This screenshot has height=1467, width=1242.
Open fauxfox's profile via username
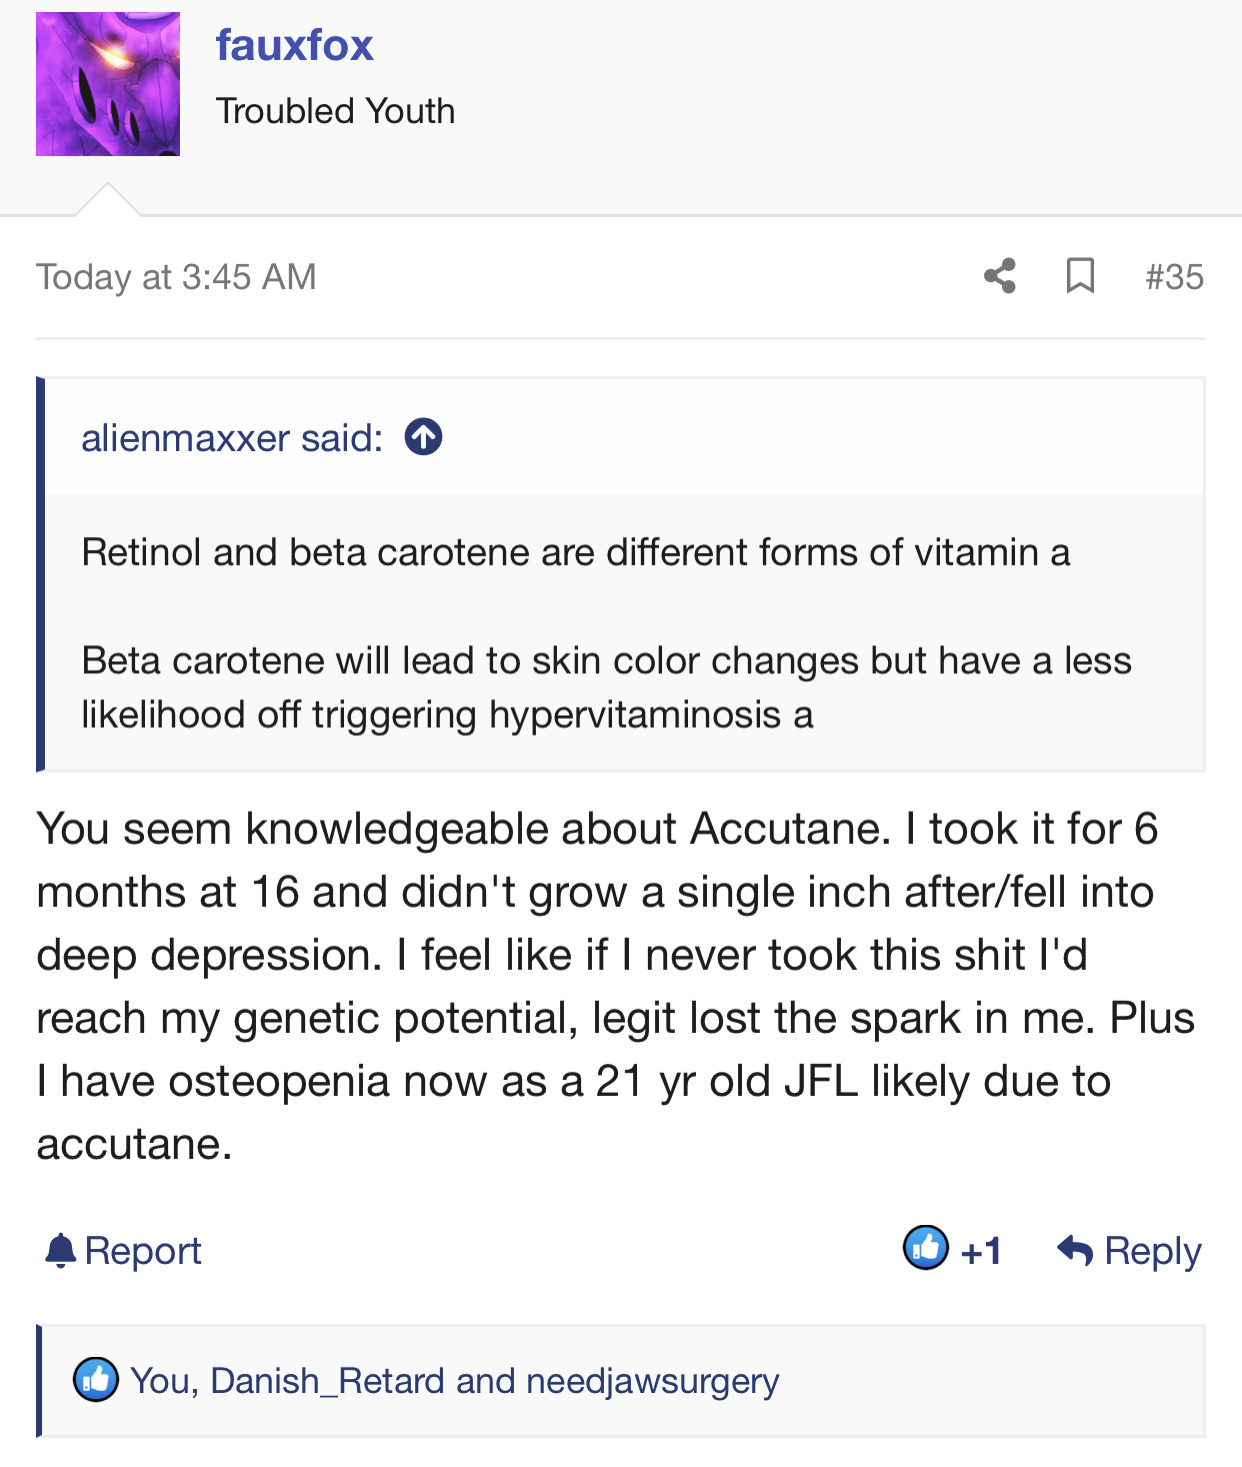(294, 45)
